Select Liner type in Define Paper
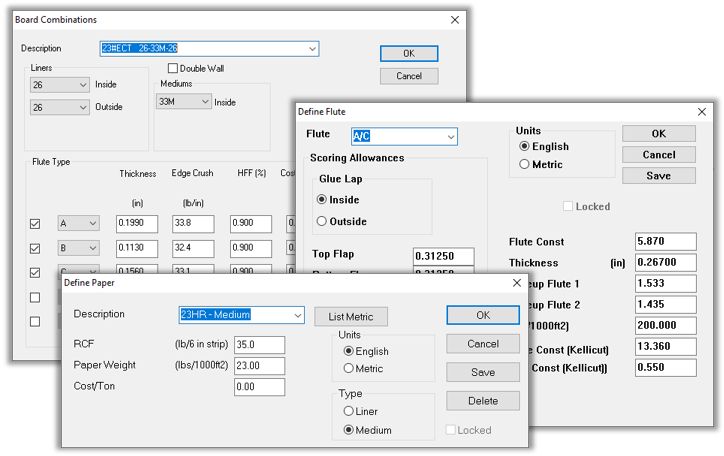The image size is (724, 456). 349,411
